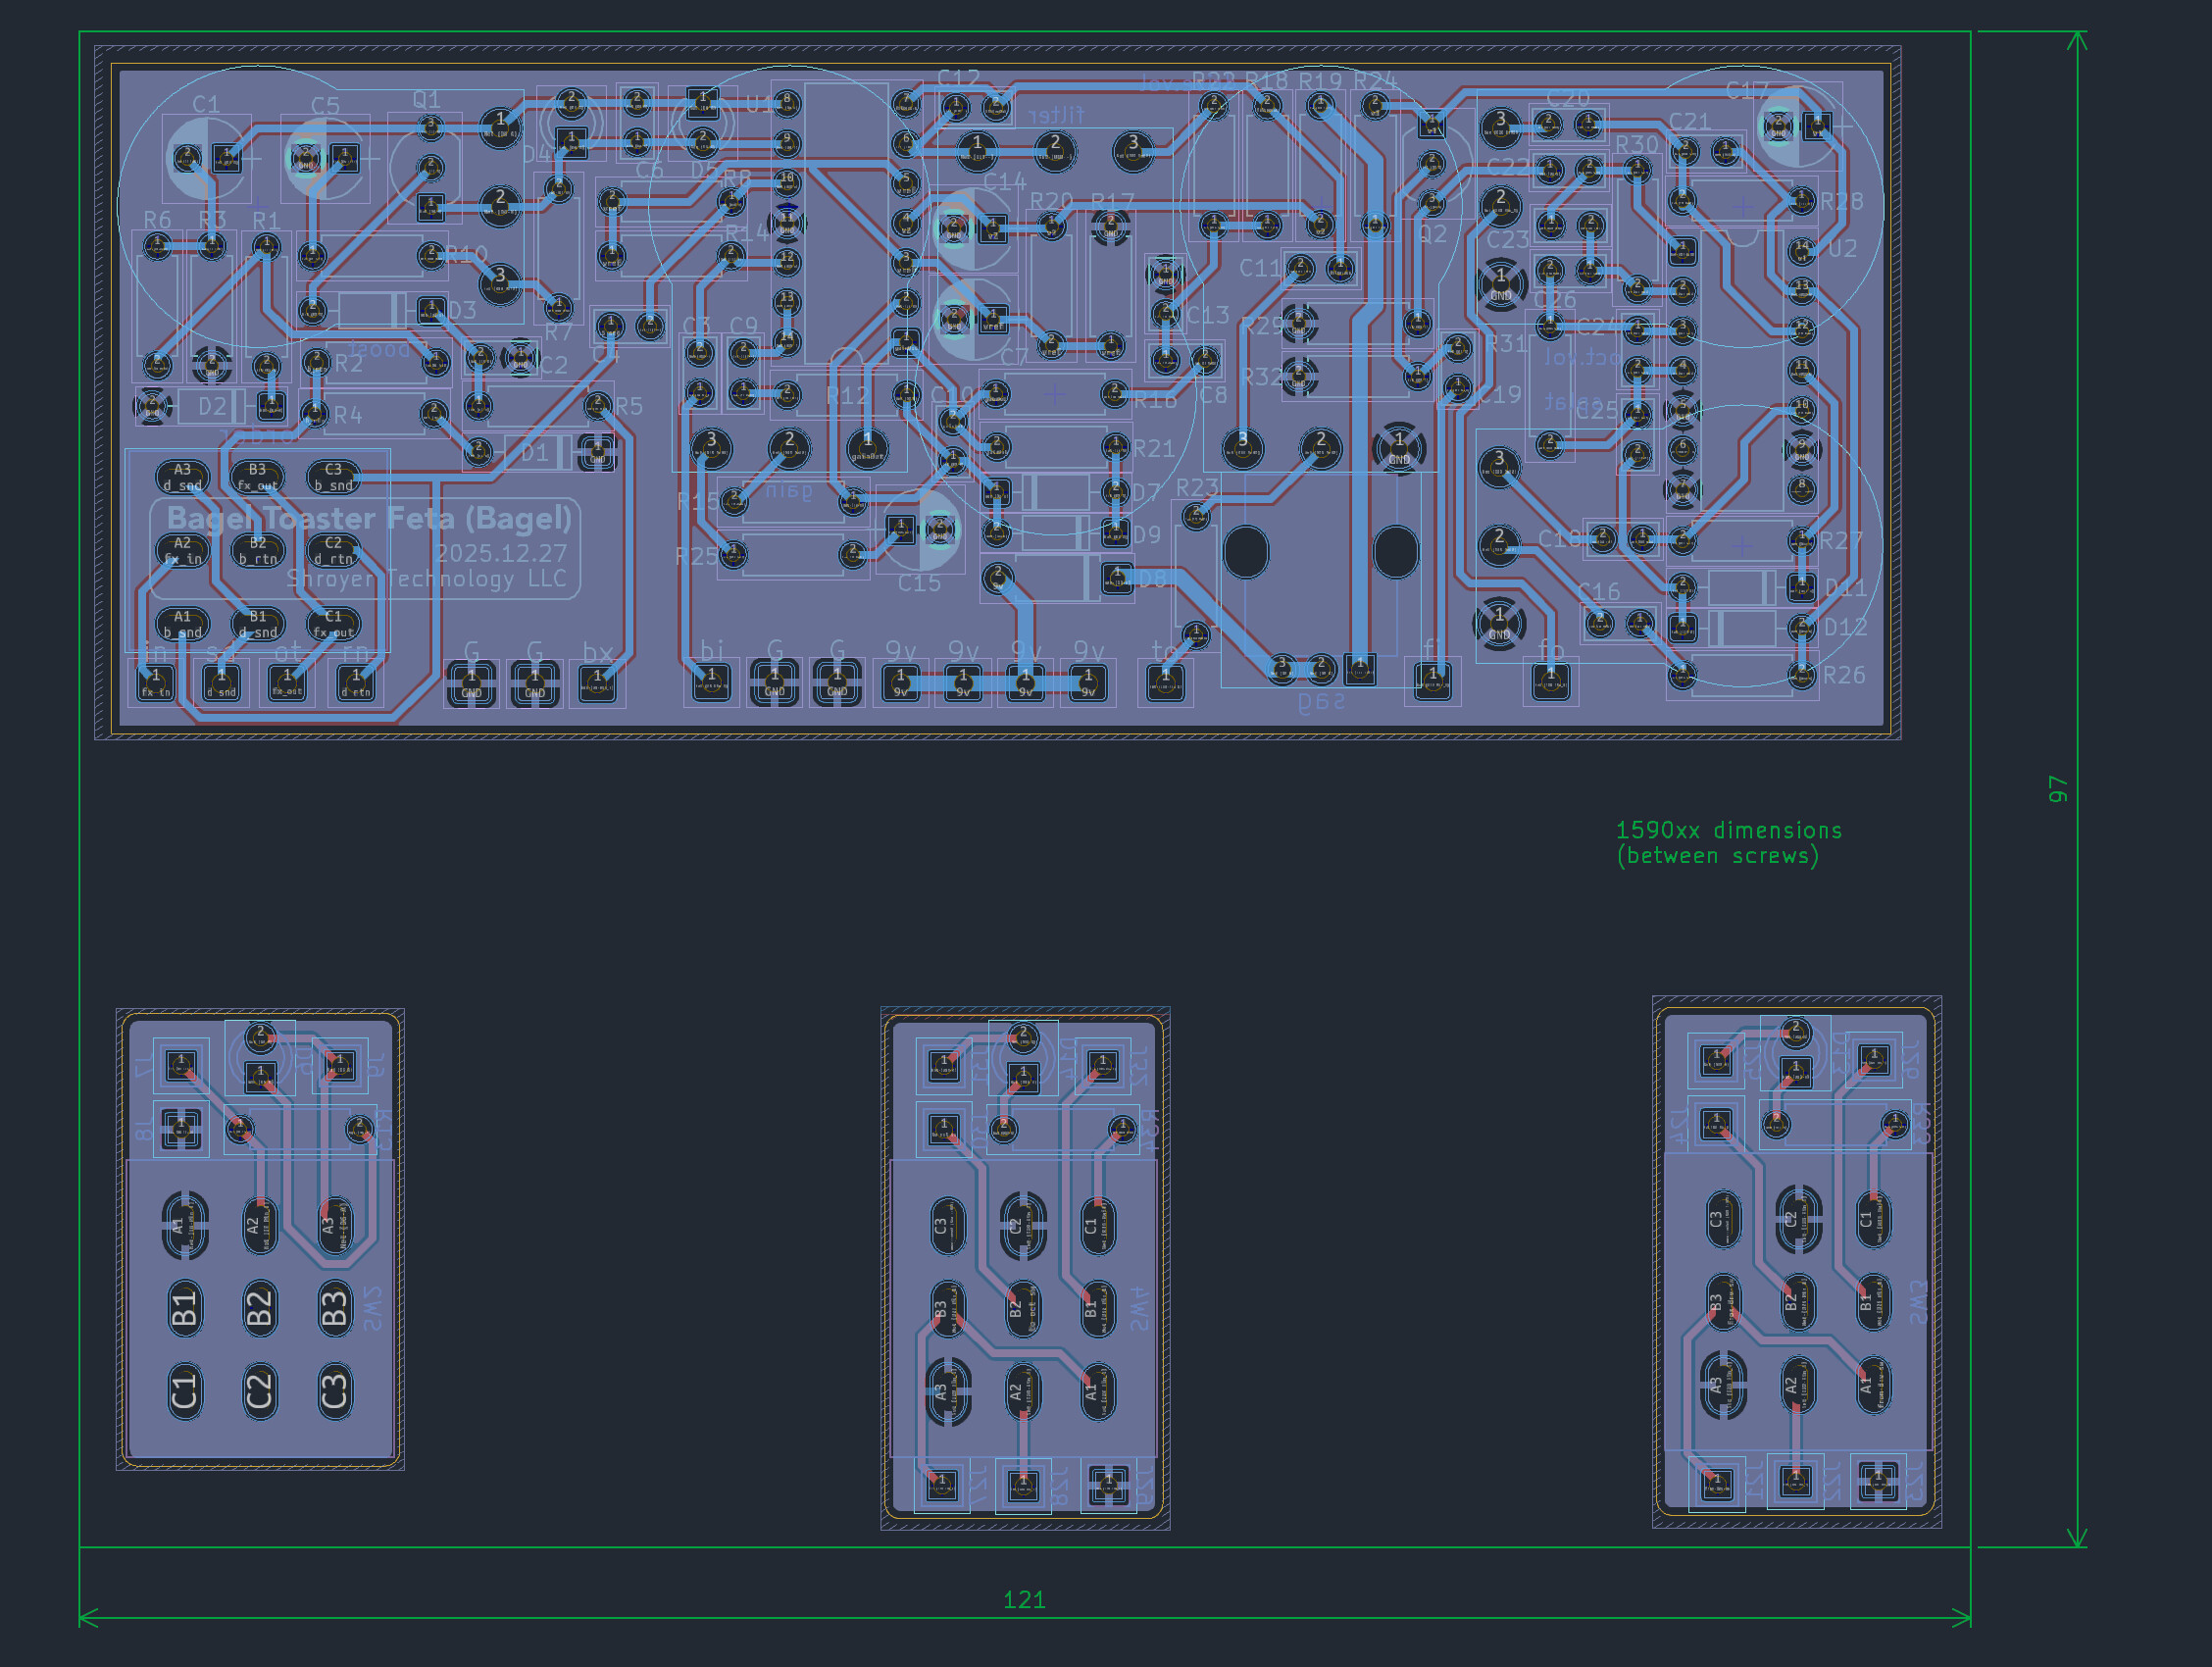Click the R5 reference label
The width and height of the screenshot is (2212, 1667).
pyautogui.click(x=629, y=406)
